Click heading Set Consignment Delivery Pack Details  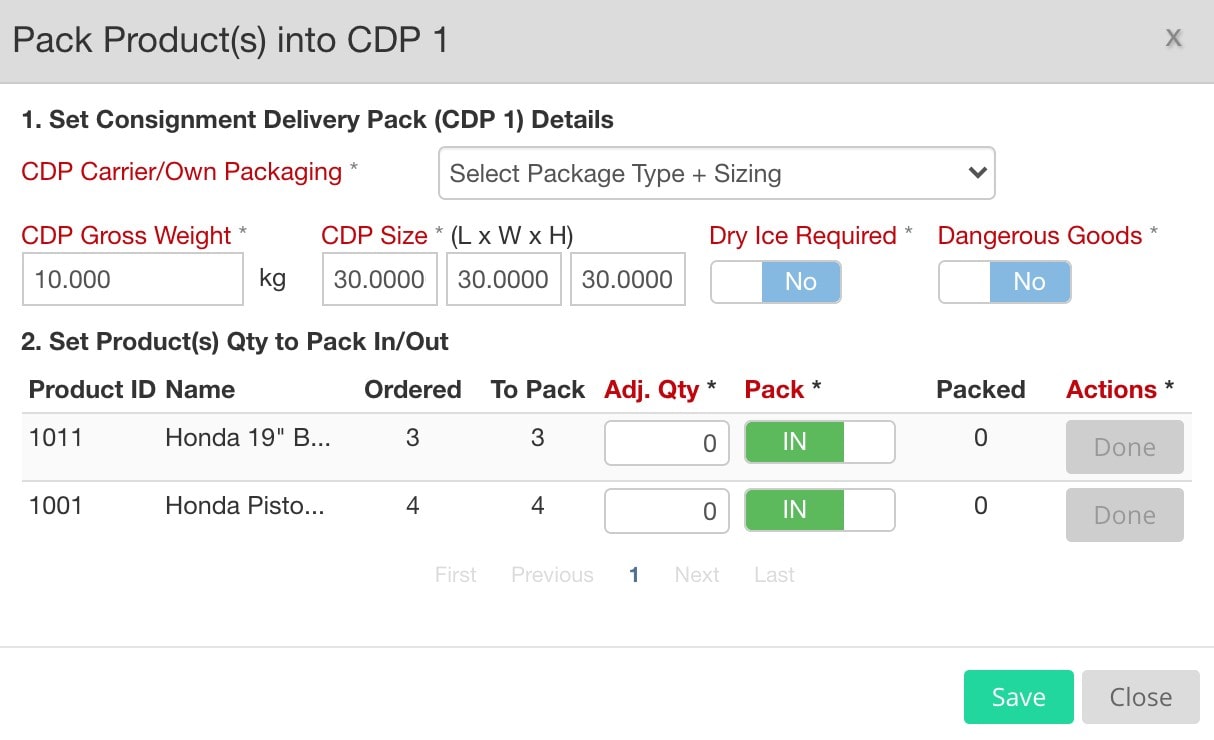pos(317,120)
